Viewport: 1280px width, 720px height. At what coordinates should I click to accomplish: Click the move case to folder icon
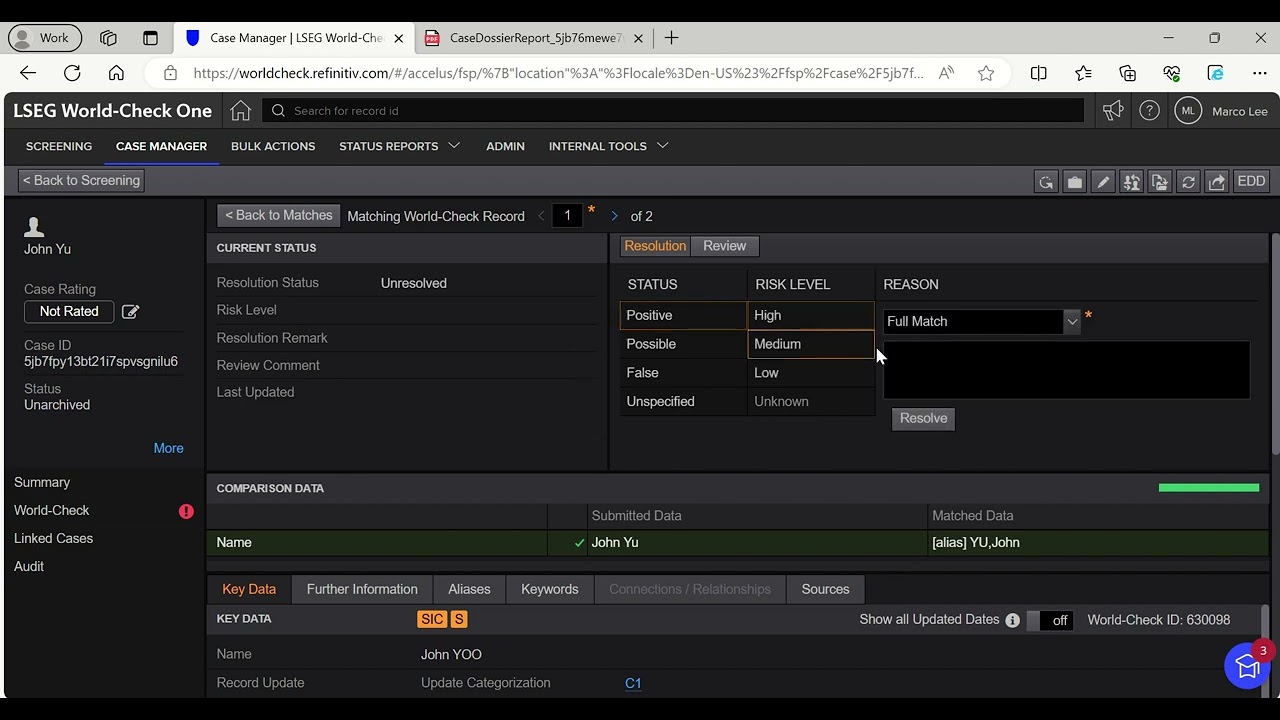click(x=1160, y=181)
